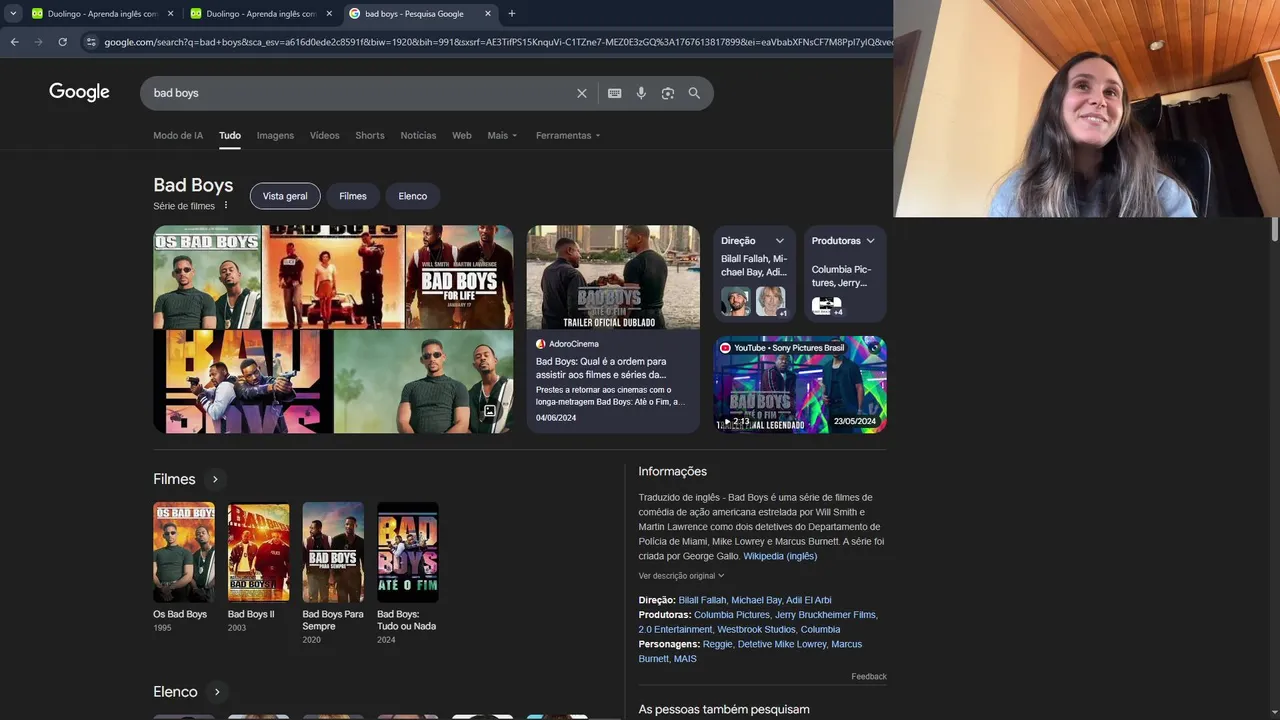Open the site info icon in address bar
The width and height of the screenshot is (1280, 720).
[91, 42]
